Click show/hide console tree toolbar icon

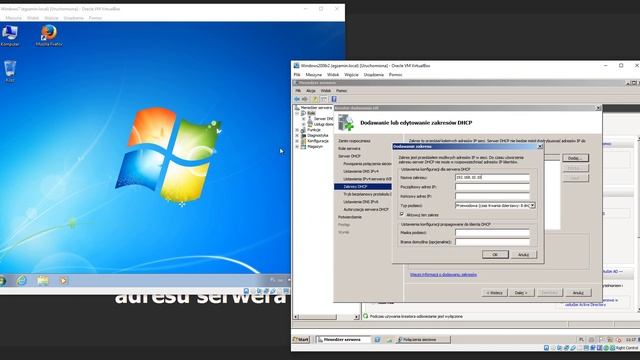(324, 99)
